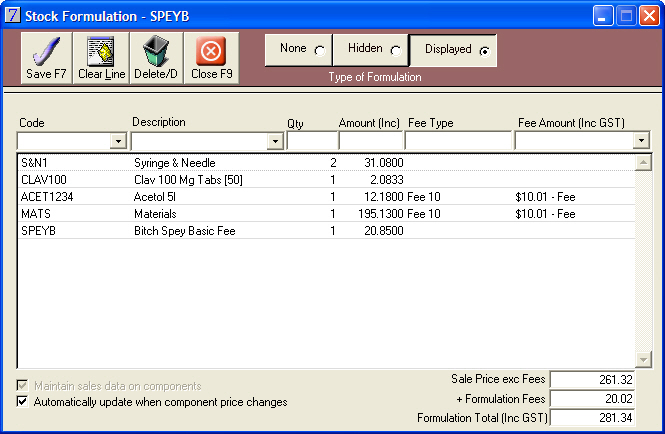Screen dimensions: 665x434
Task: Click the list scrollbar down arrow
Action: coord(643,360)
